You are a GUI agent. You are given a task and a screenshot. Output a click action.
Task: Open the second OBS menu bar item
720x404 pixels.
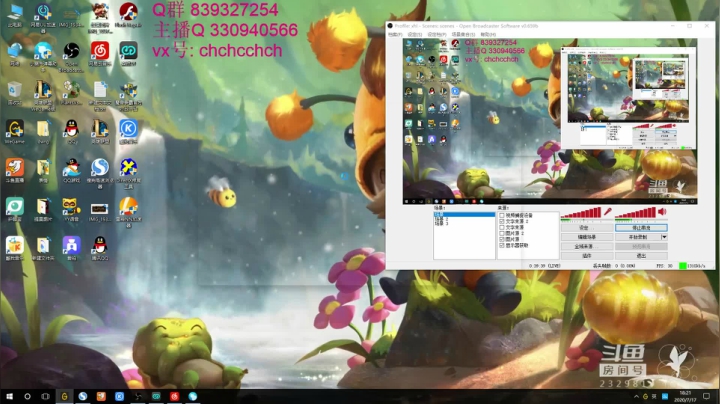[415, 34]
